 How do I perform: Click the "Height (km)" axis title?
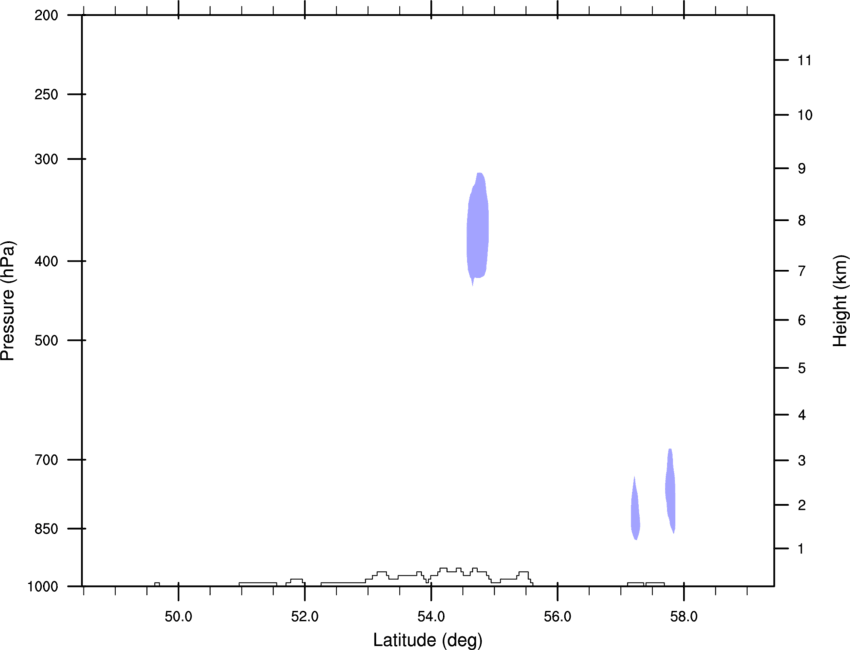point(840,301)
